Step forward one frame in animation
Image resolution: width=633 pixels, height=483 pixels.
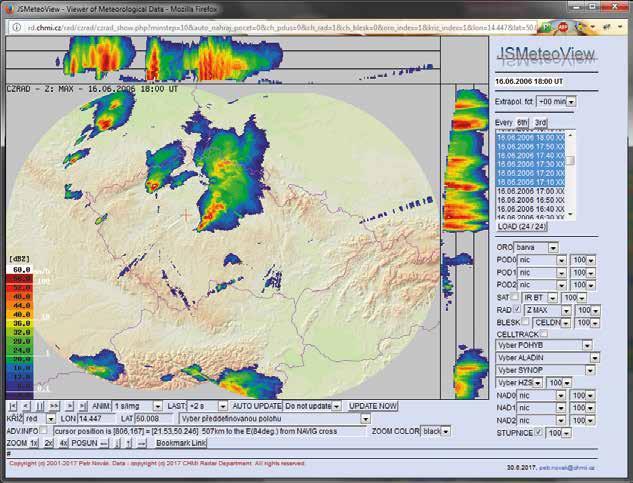point(70,406)
